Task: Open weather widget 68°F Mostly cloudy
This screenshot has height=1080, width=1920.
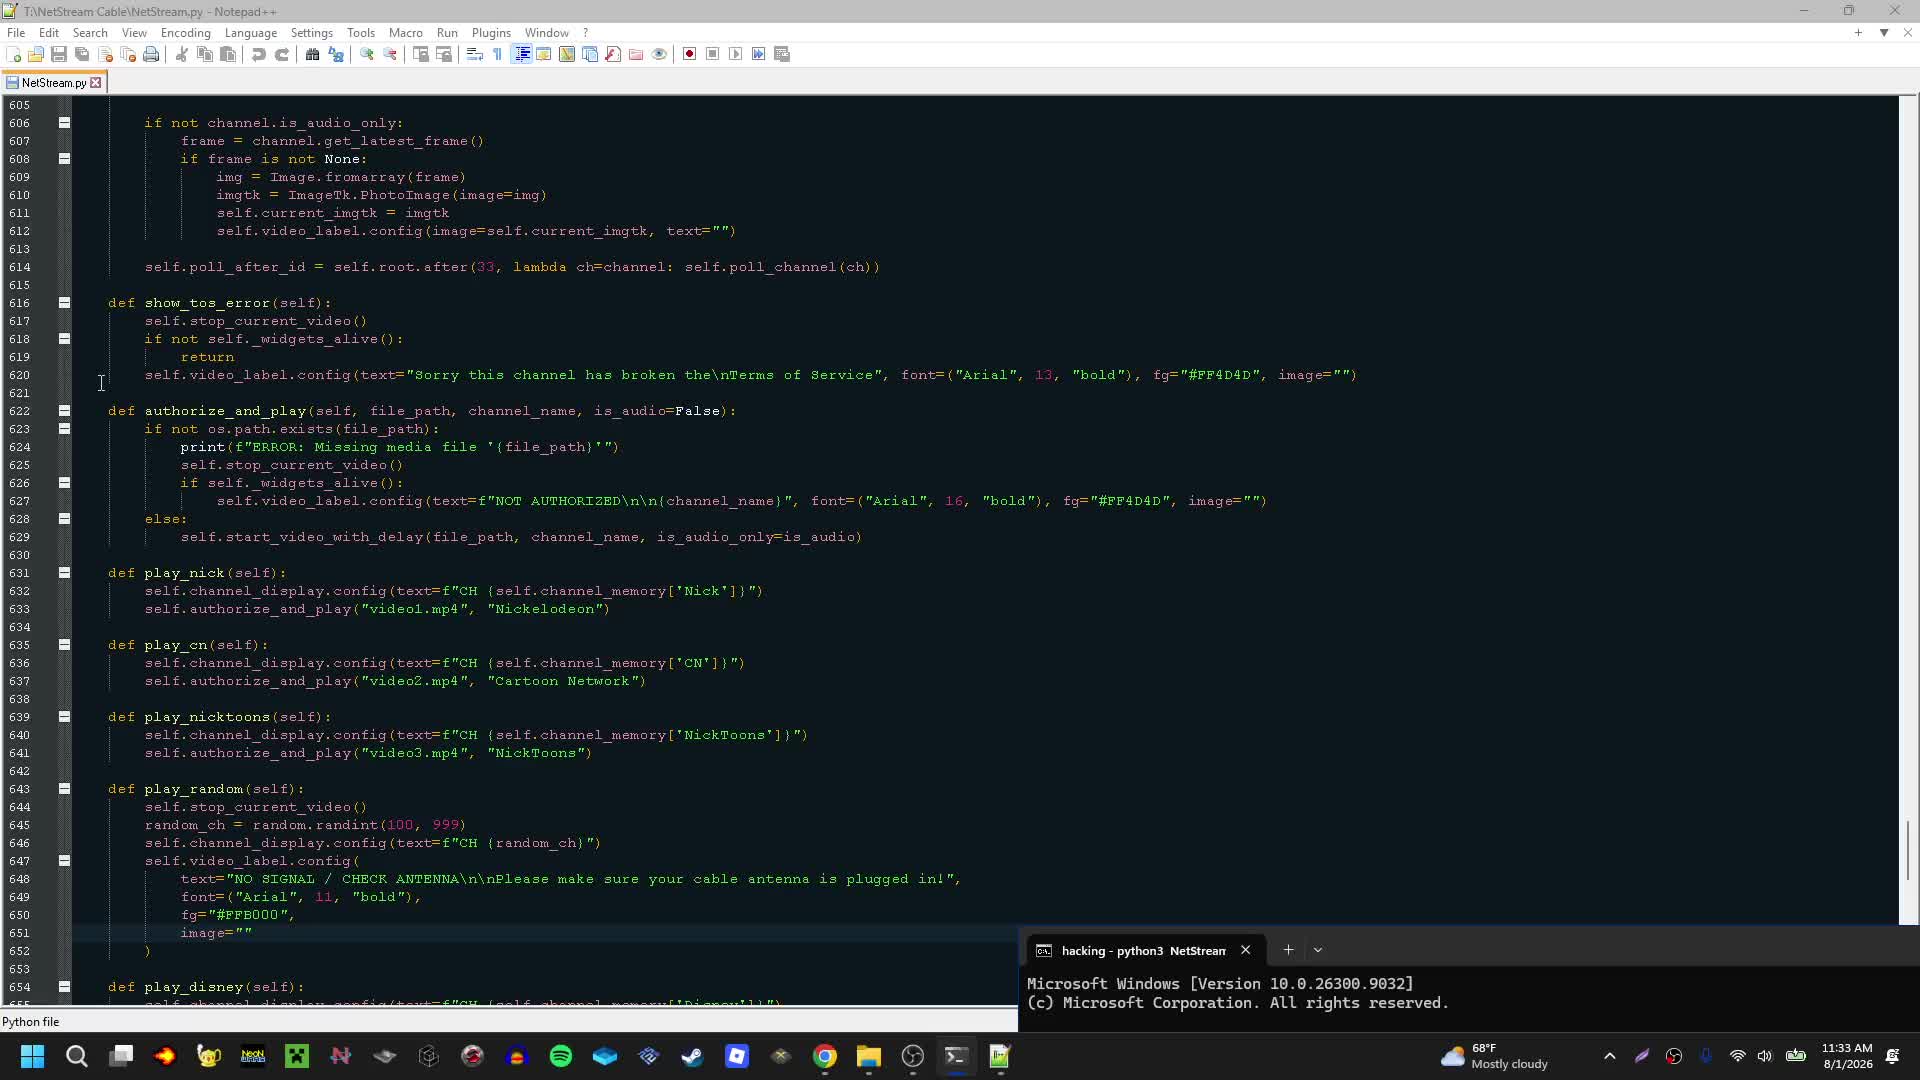Action: coord(1494,1056)
